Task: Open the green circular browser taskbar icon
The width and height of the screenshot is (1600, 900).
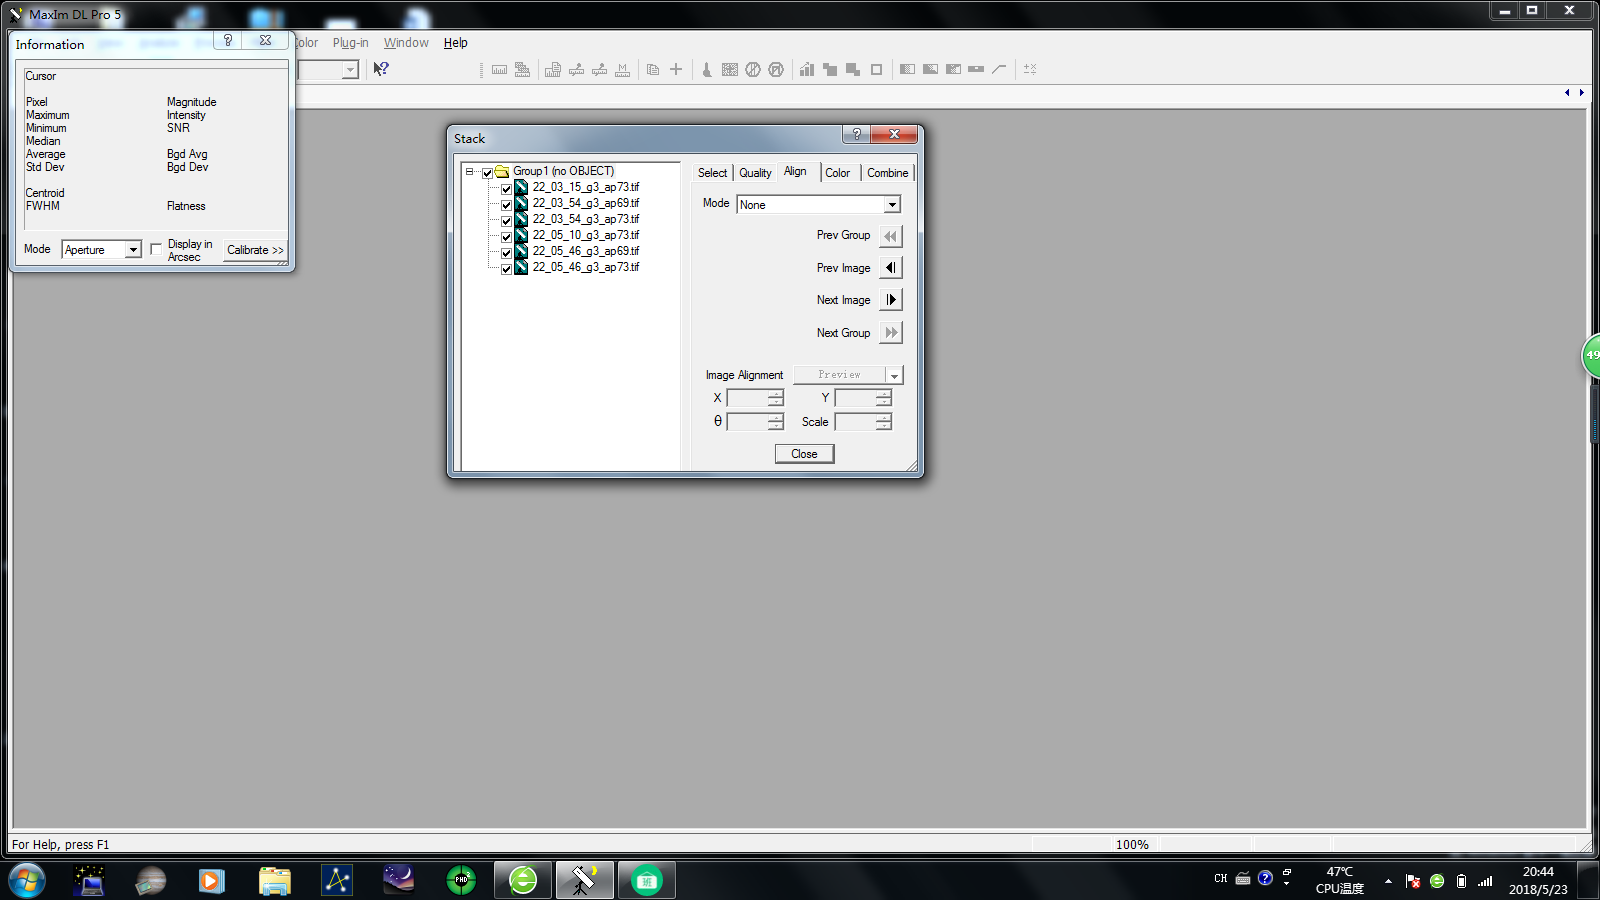Action: (x=523, y=880)
